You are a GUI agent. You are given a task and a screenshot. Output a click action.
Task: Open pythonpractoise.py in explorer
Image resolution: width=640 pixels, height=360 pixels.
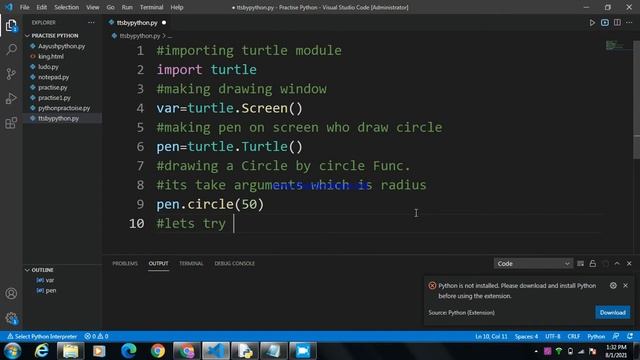(64, 108)
